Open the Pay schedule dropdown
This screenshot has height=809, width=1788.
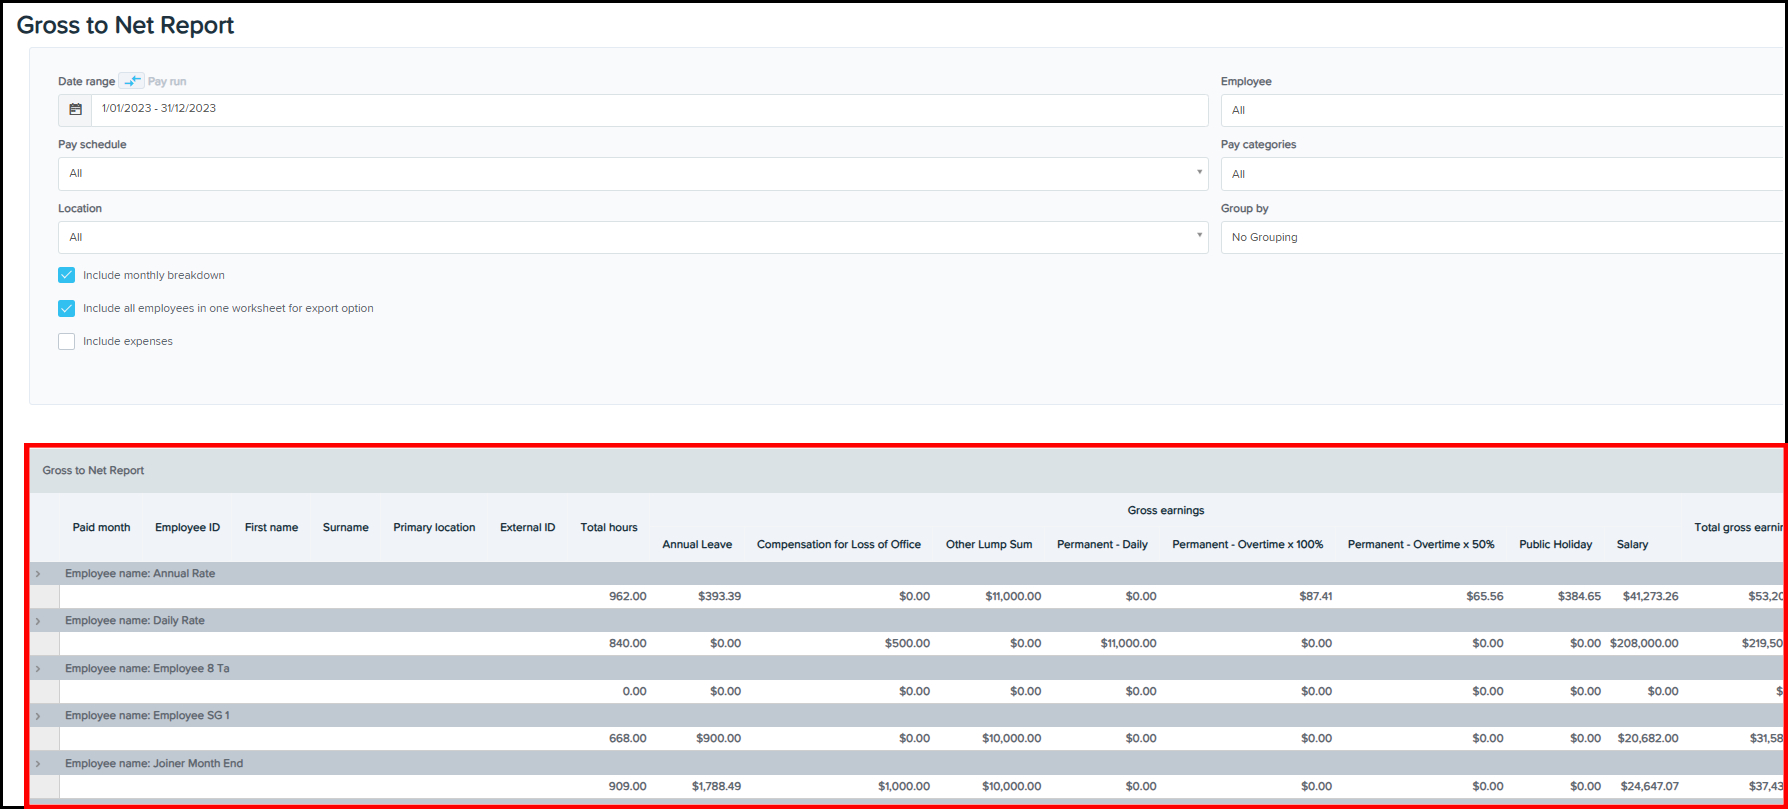[632, 174]
